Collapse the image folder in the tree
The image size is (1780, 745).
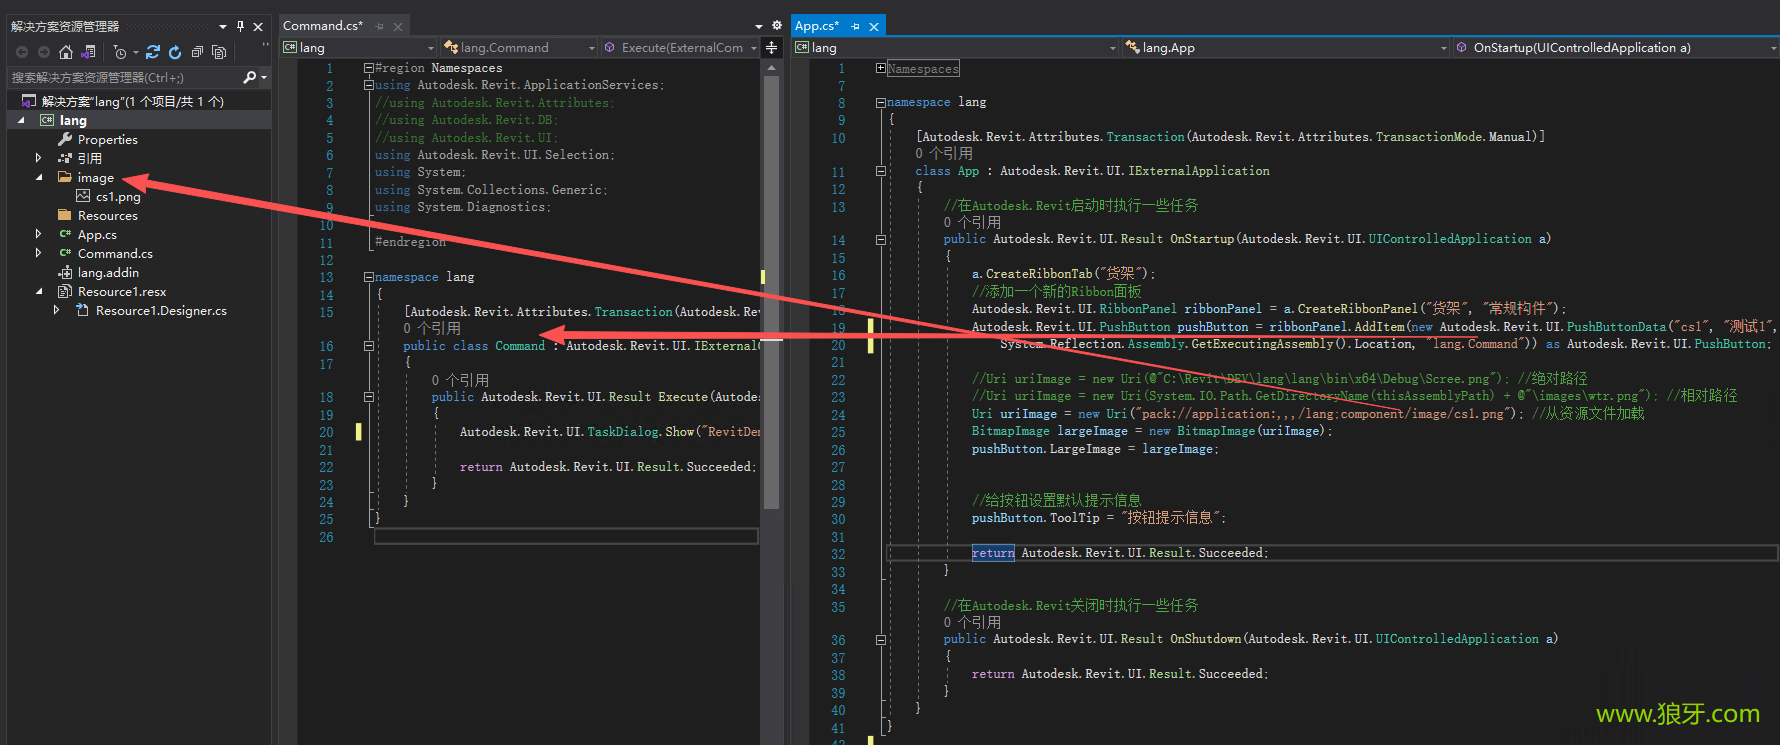click(x=39, y=177)
